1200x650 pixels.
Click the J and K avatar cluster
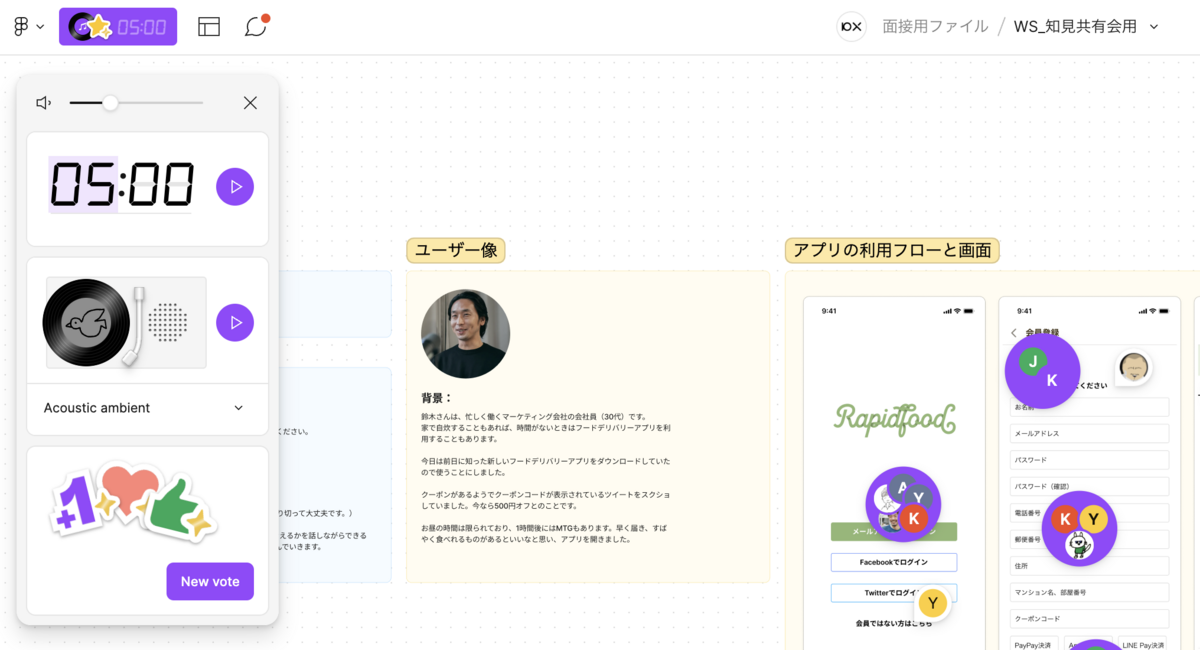pyautogui.click(x=1042, y=371)
